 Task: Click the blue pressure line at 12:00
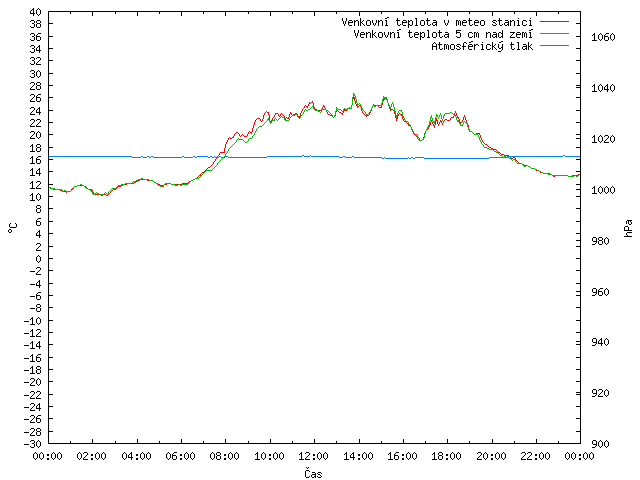314,156
